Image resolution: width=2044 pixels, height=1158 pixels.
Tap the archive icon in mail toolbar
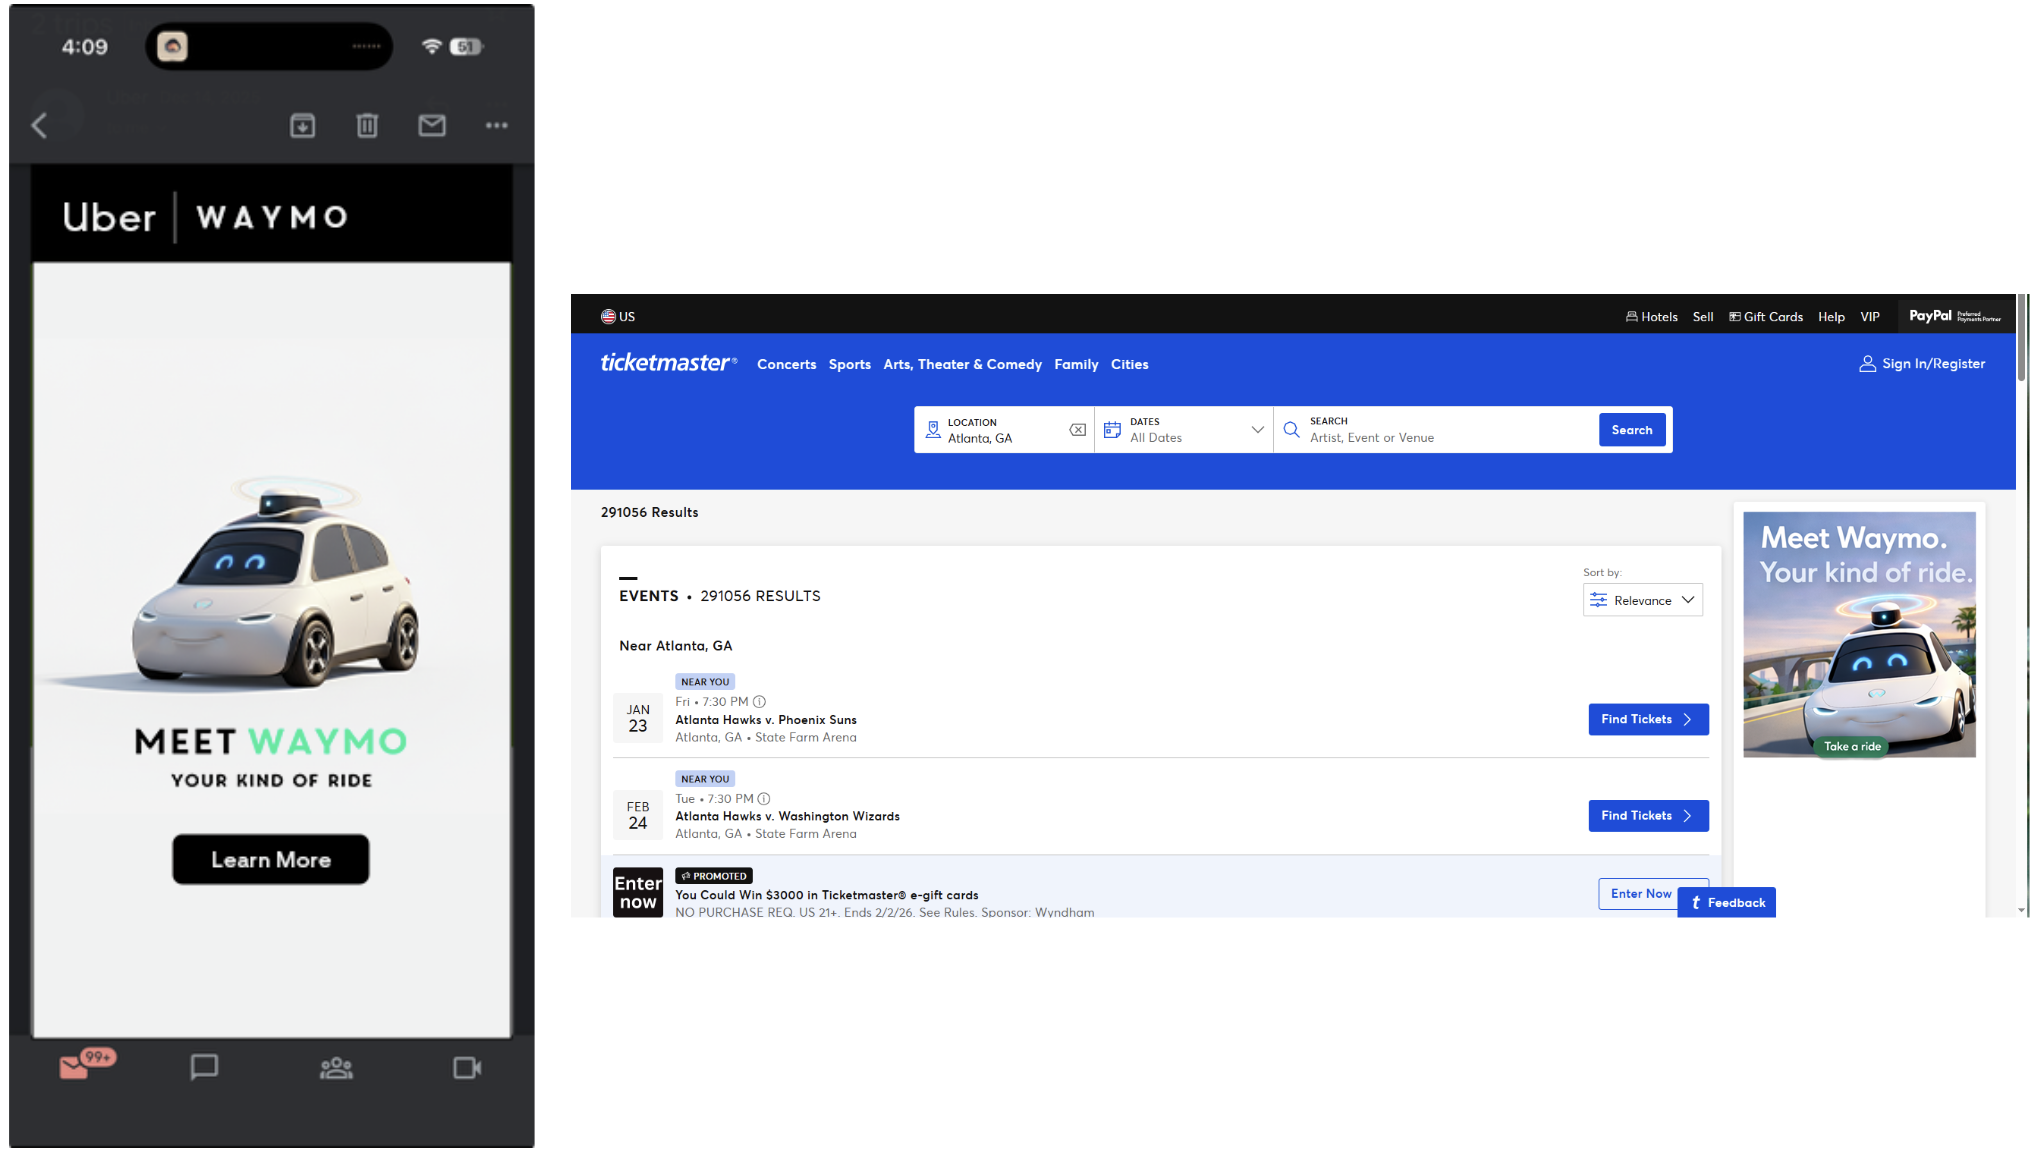click(302, 126)
